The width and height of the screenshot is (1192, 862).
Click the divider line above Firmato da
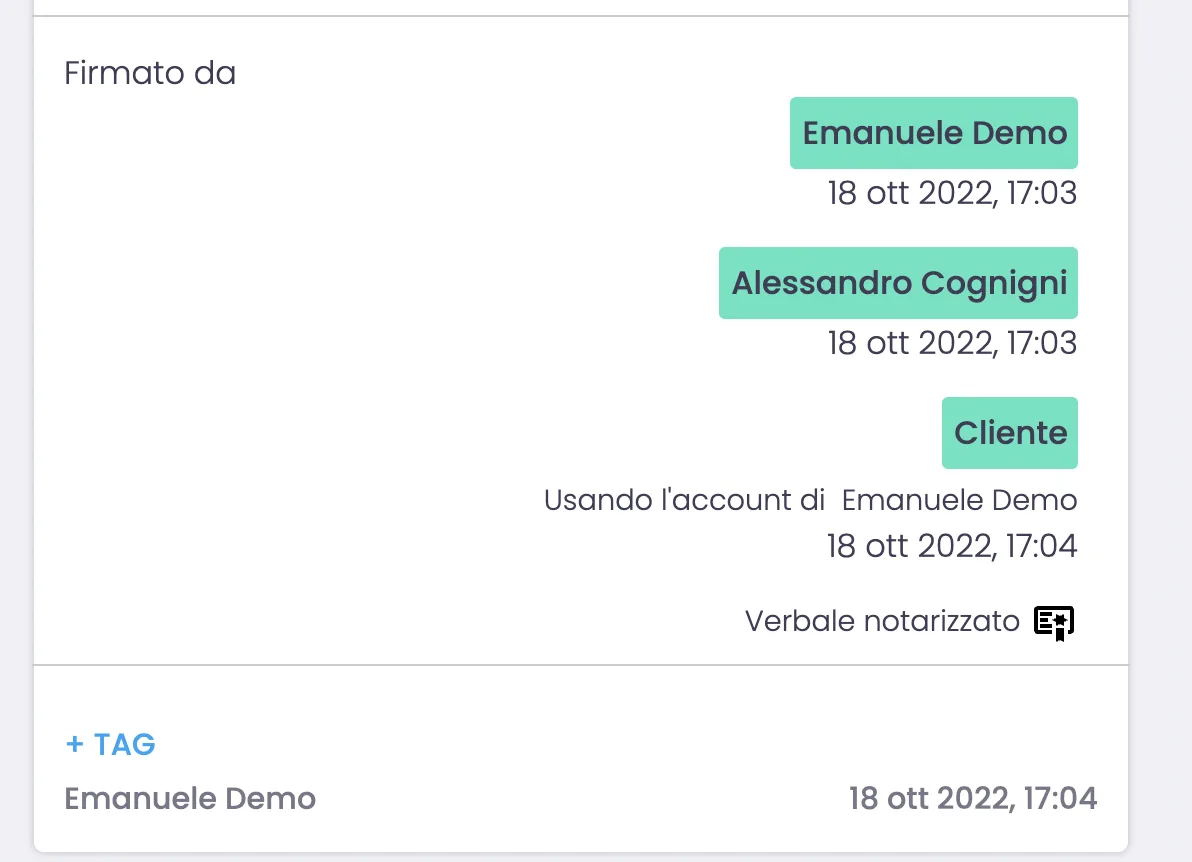click(x=580, y=16)
